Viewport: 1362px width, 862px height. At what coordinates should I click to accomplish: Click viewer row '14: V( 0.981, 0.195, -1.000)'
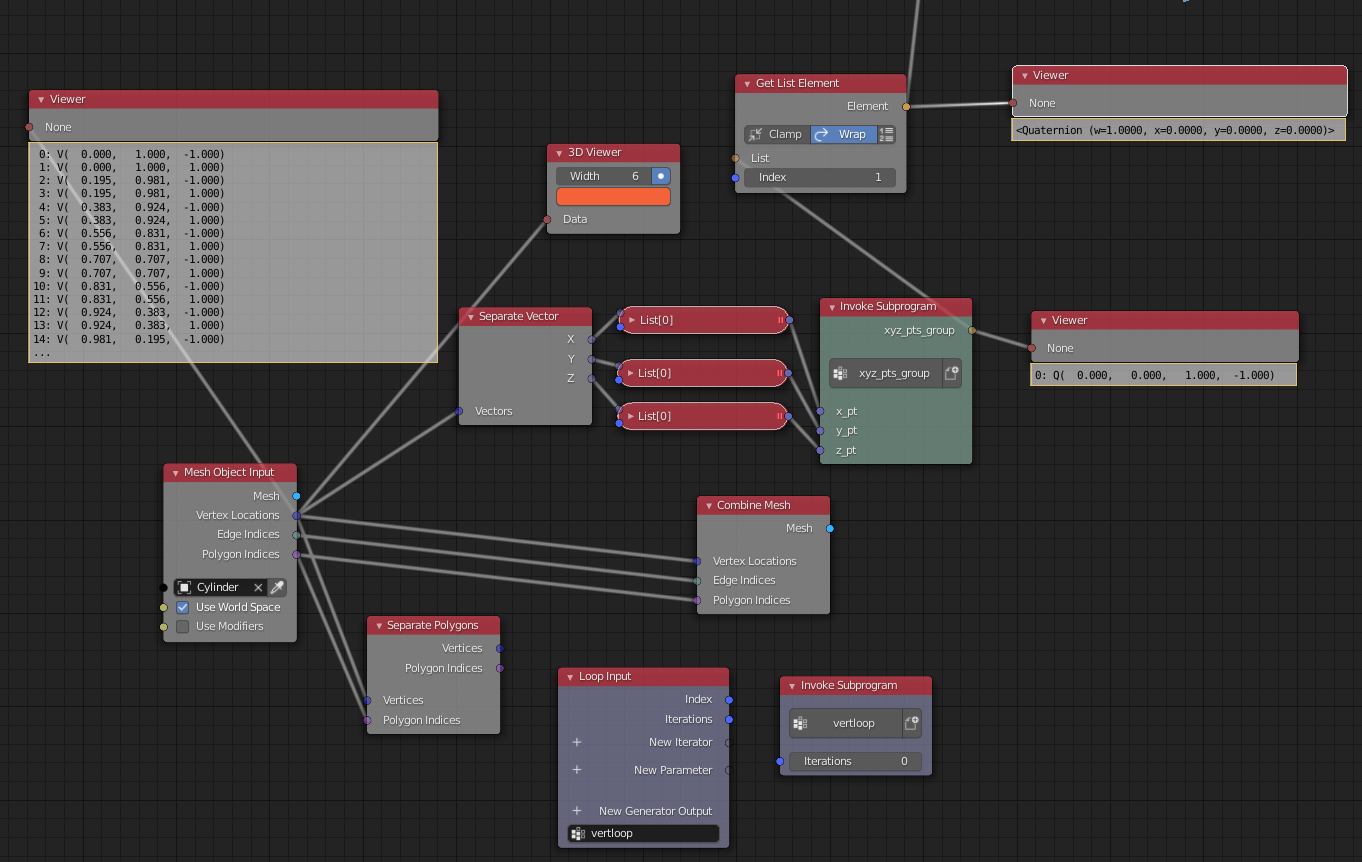[x=129, y=339]
